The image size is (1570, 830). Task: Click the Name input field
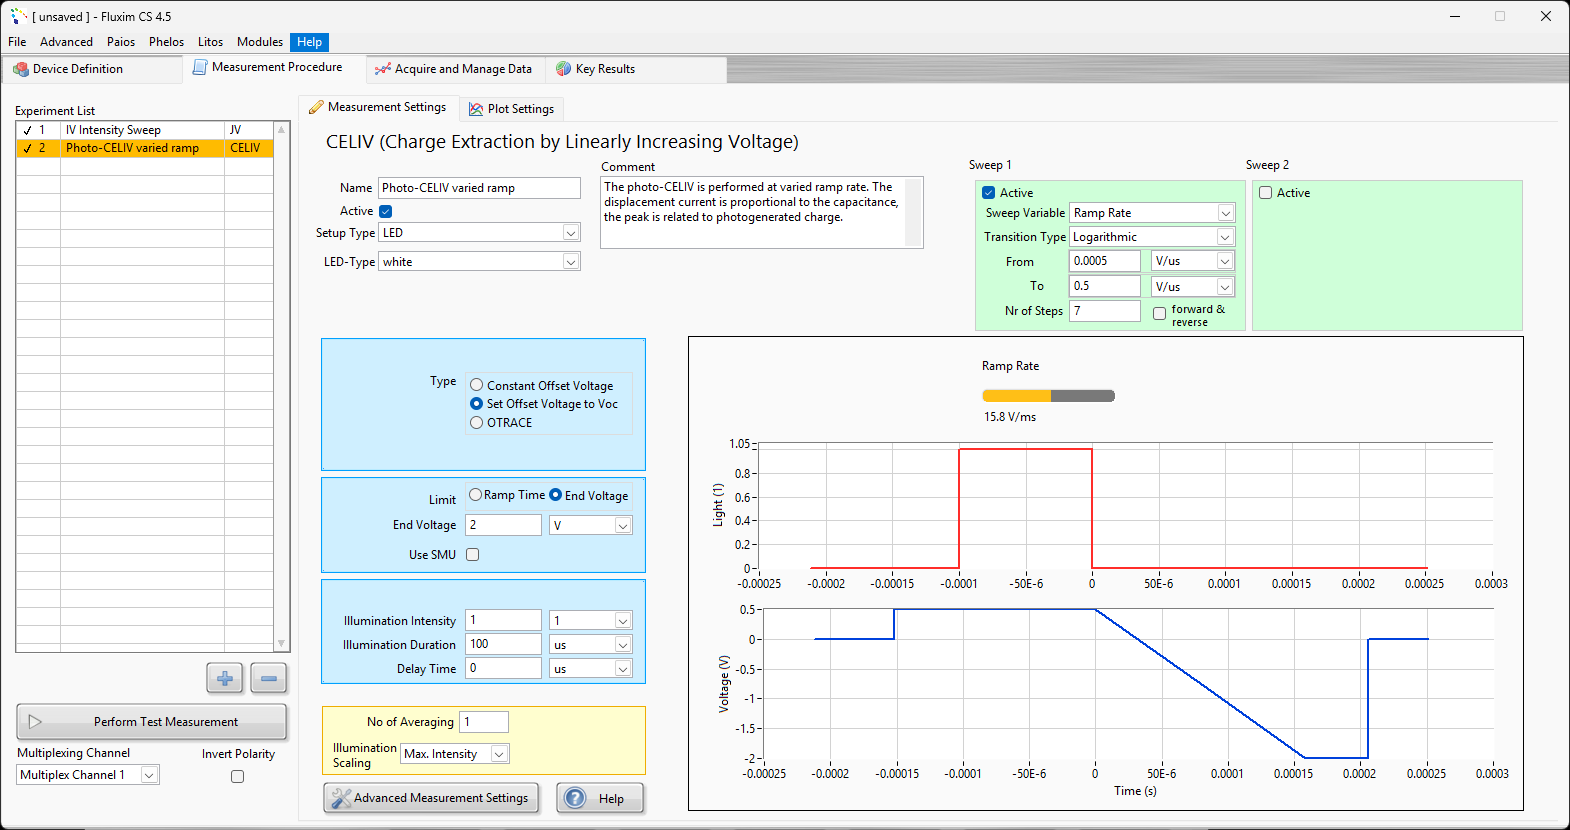[x=479, y=188]
